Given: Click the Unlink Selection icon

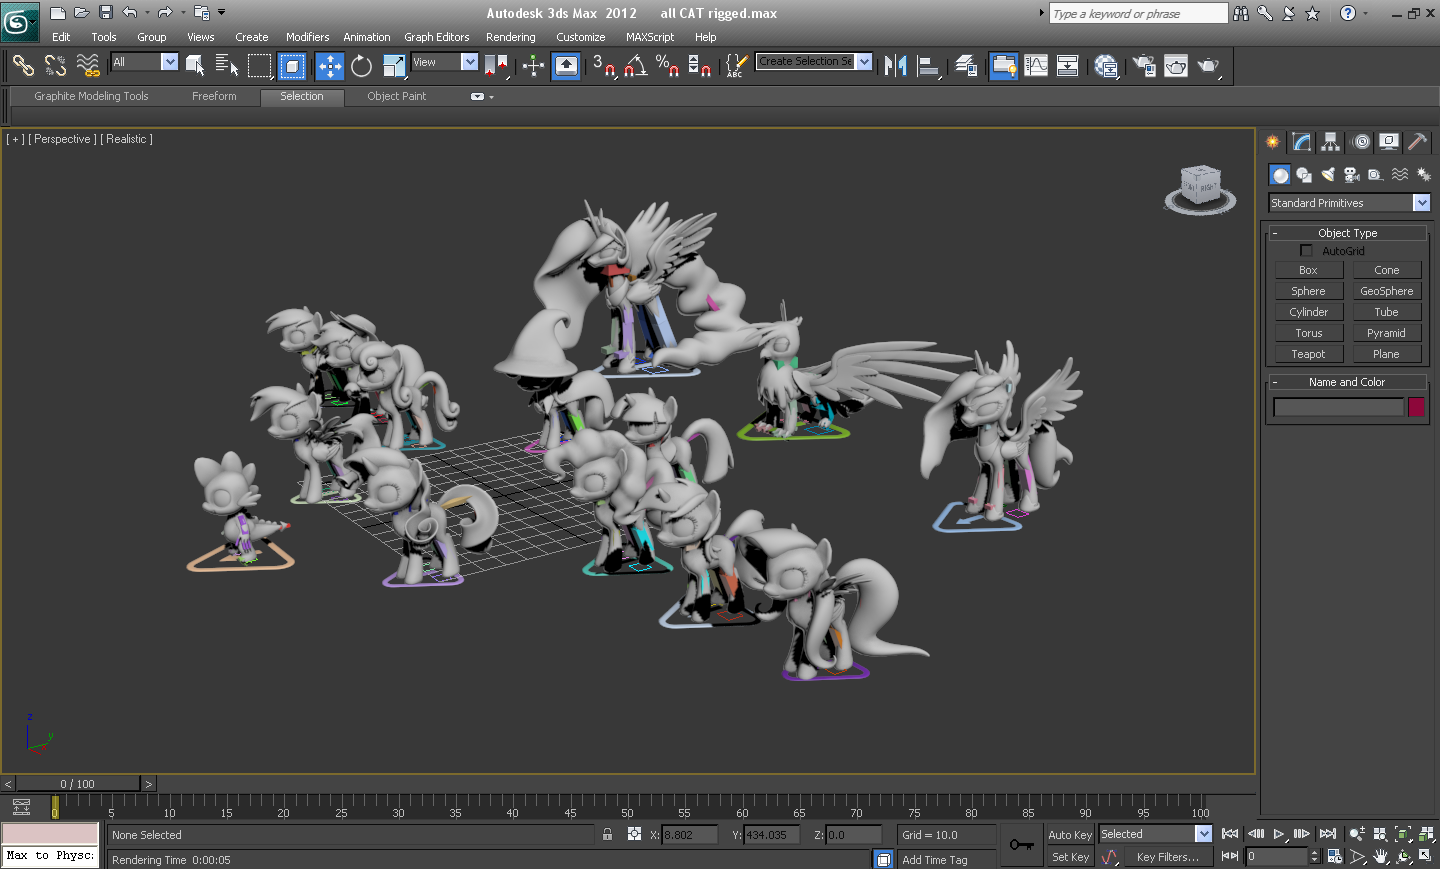Looking at the screenshot, I should 55,66.
